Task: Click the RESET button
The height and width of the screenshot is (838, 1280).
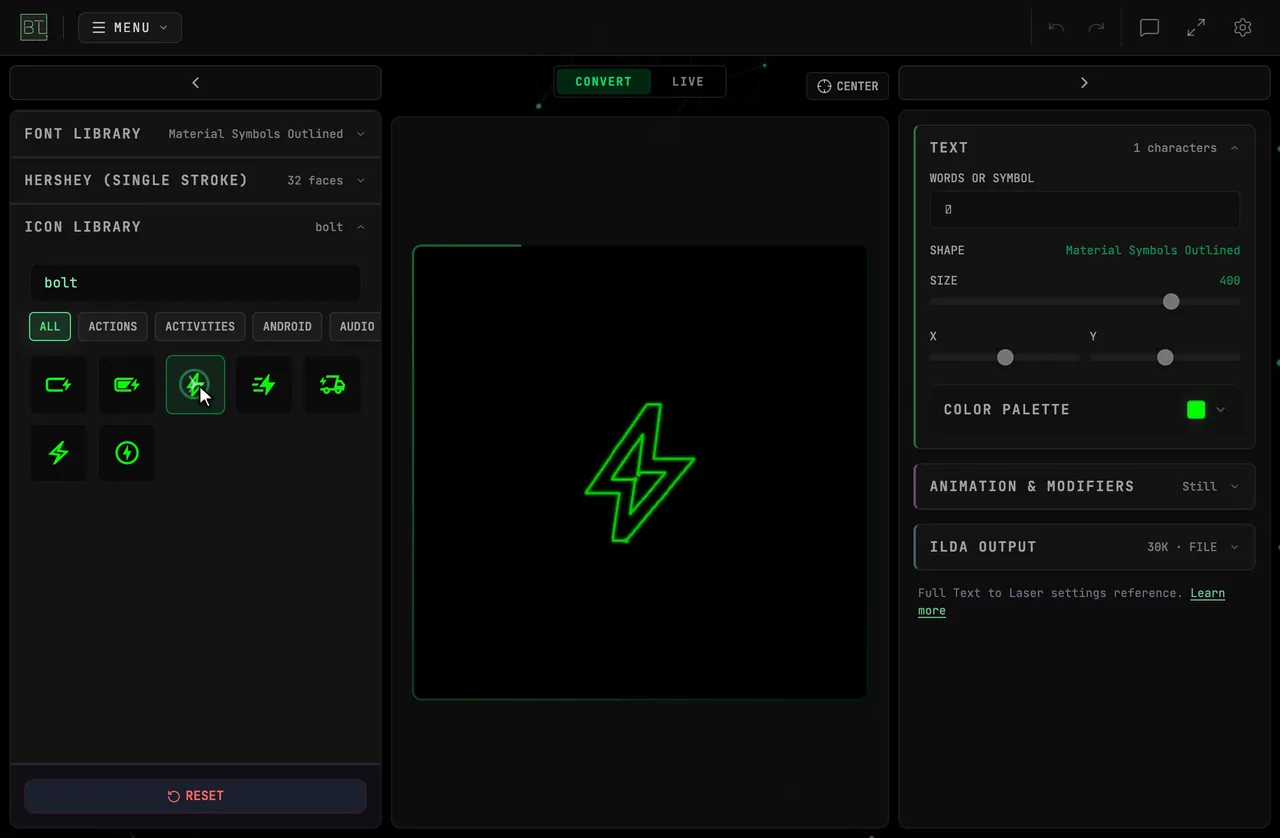Action: (x=195, y=796)
